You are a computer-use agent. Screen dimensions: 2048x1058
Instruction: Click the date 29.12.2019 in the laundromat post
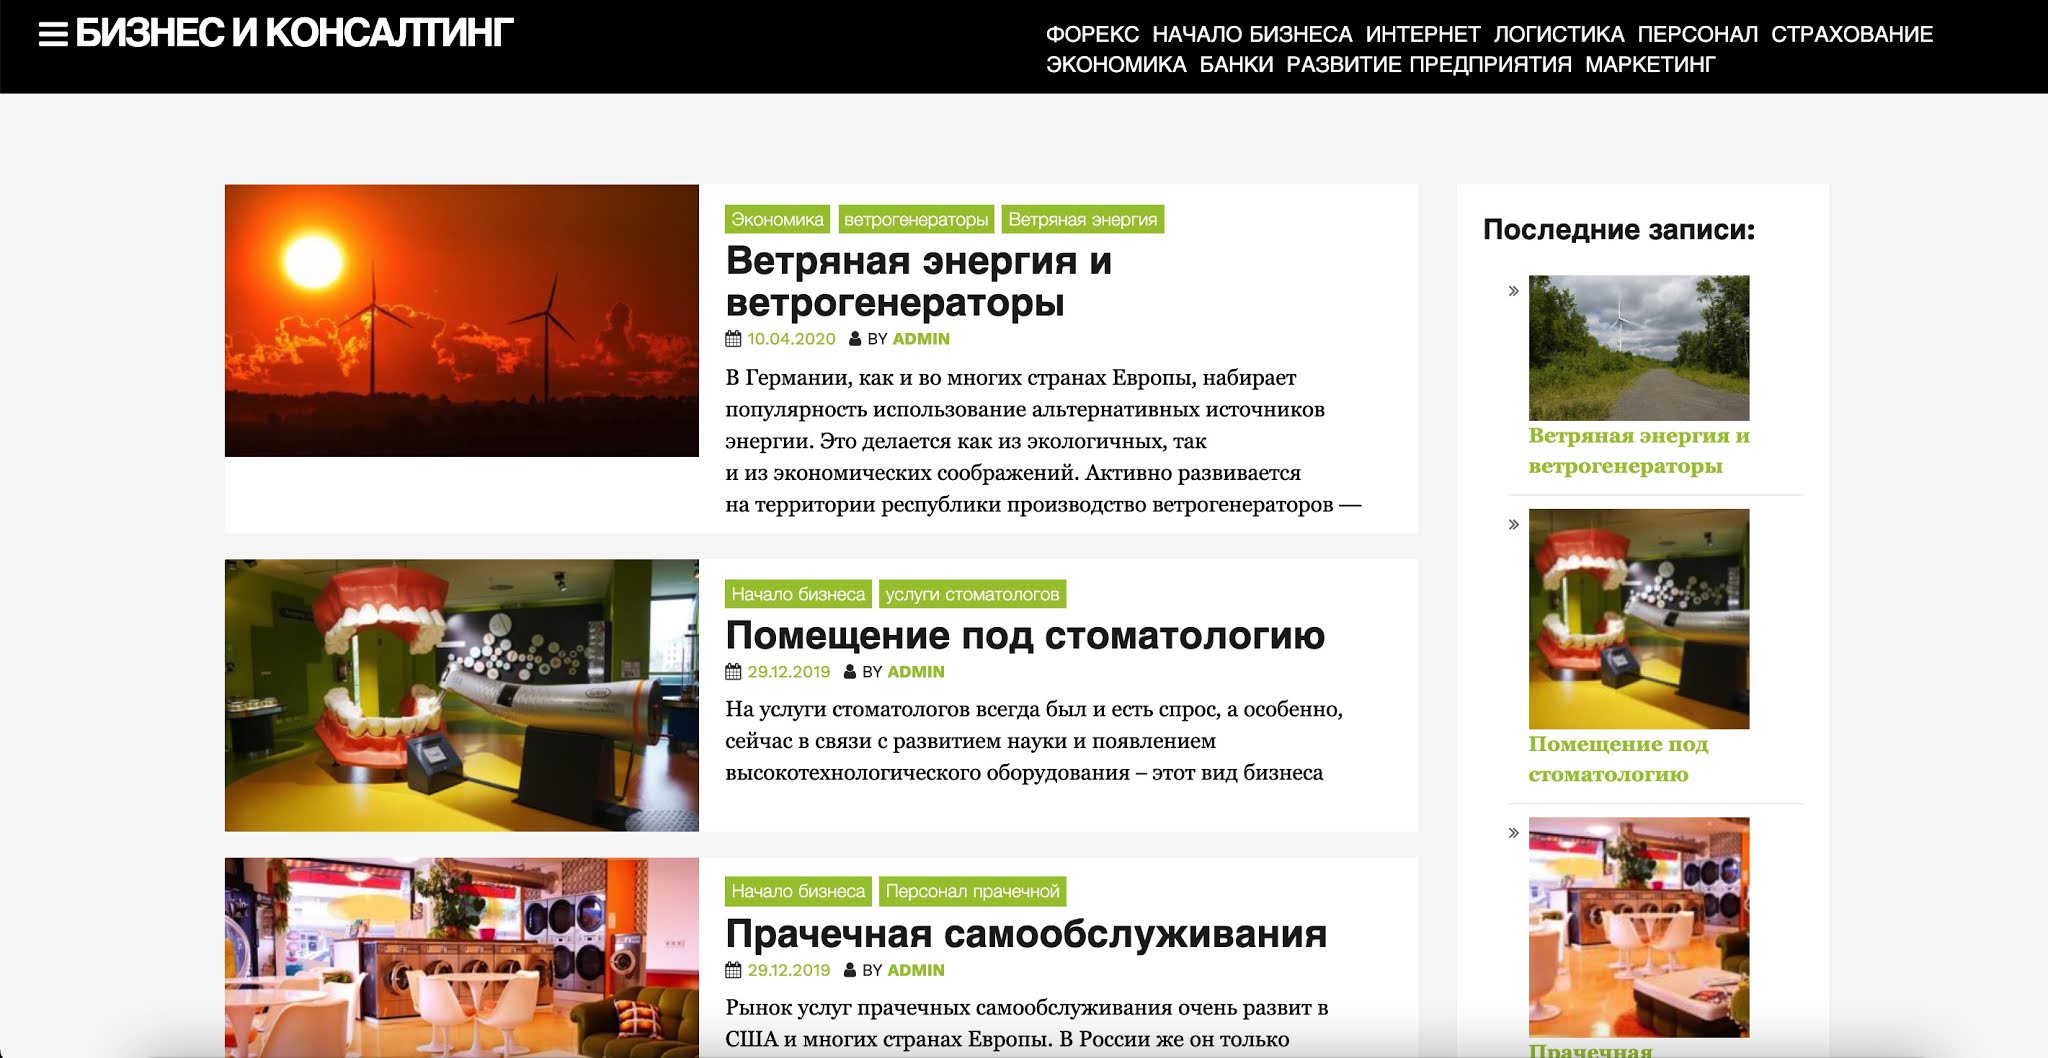[x=789, y=970]
